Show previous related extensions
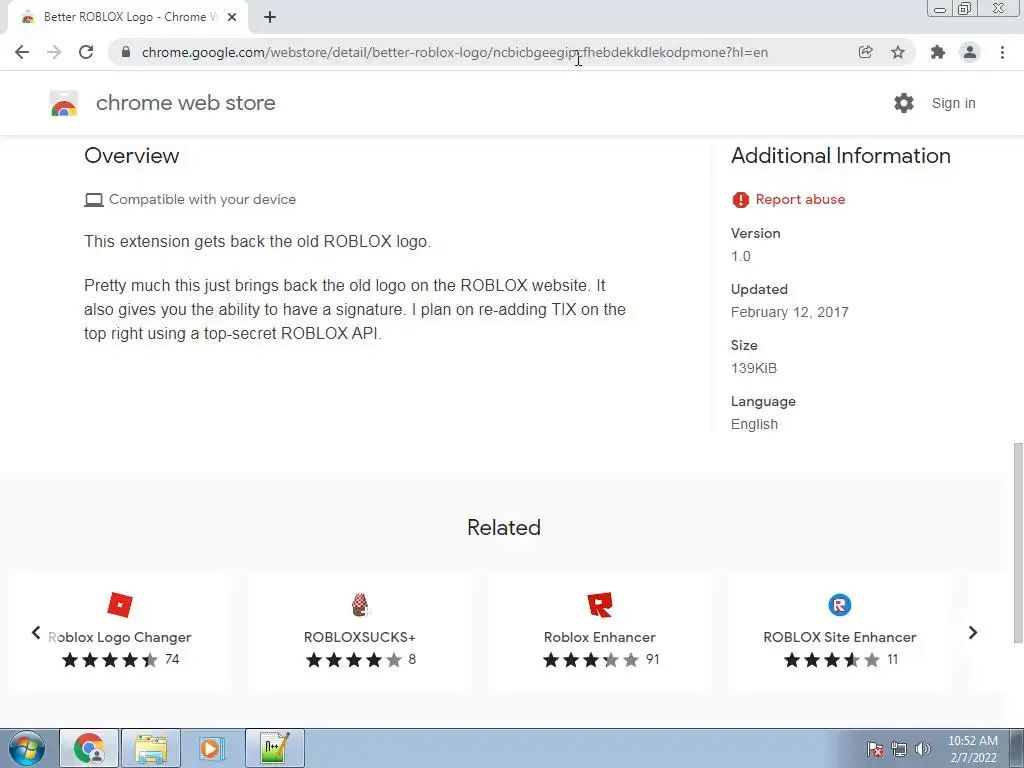 (x=36, y=632)
